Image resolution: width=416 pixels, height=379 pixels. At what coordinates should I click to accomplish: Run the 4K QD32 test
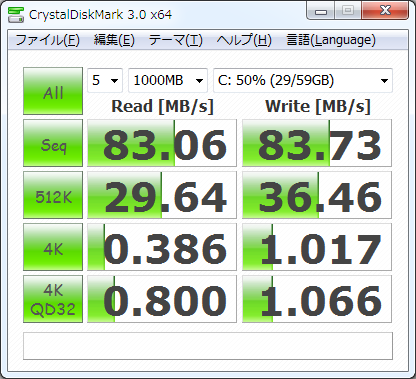click(53, 299)
